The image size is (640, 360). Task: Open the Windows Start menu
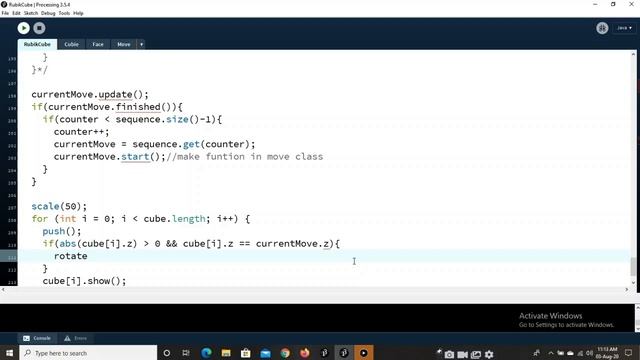pyautogui.click(x=9, y=353)
